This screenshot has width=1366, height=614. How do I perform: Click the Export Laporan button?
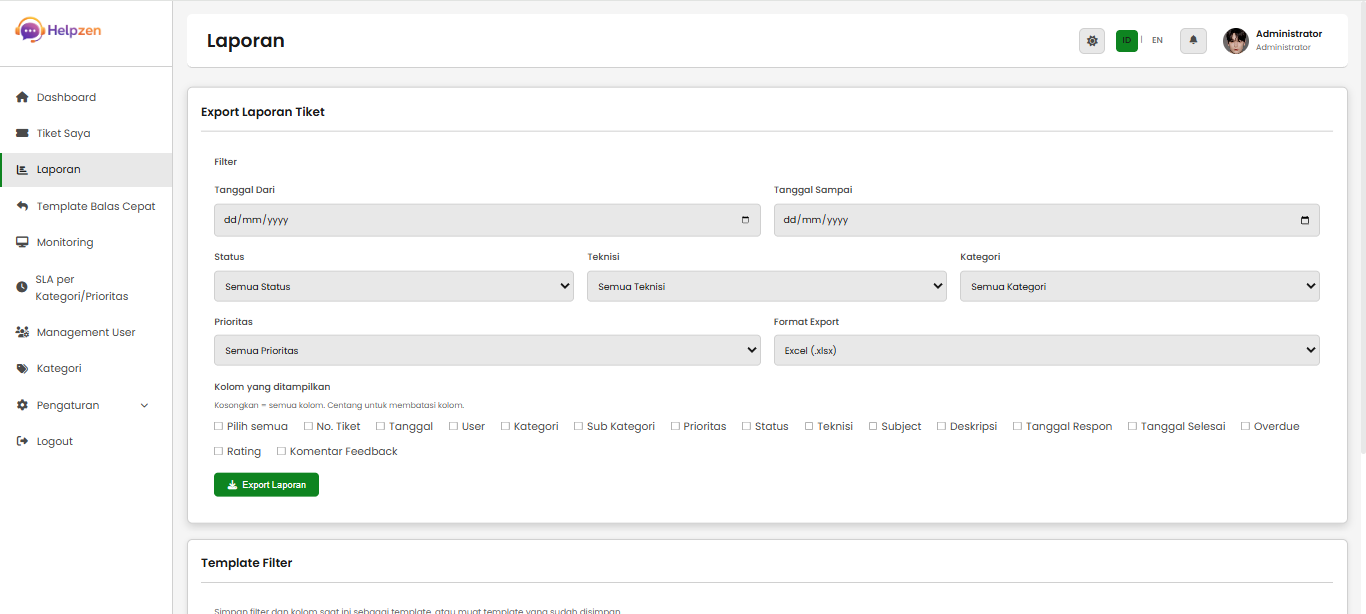(266, 484)
